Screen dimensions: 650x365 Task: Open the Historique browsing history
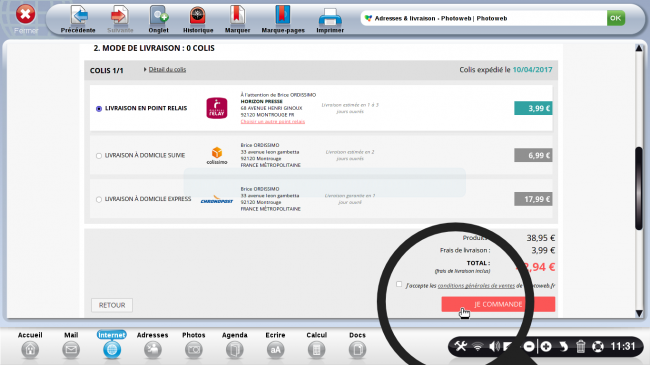coord(198,15)
